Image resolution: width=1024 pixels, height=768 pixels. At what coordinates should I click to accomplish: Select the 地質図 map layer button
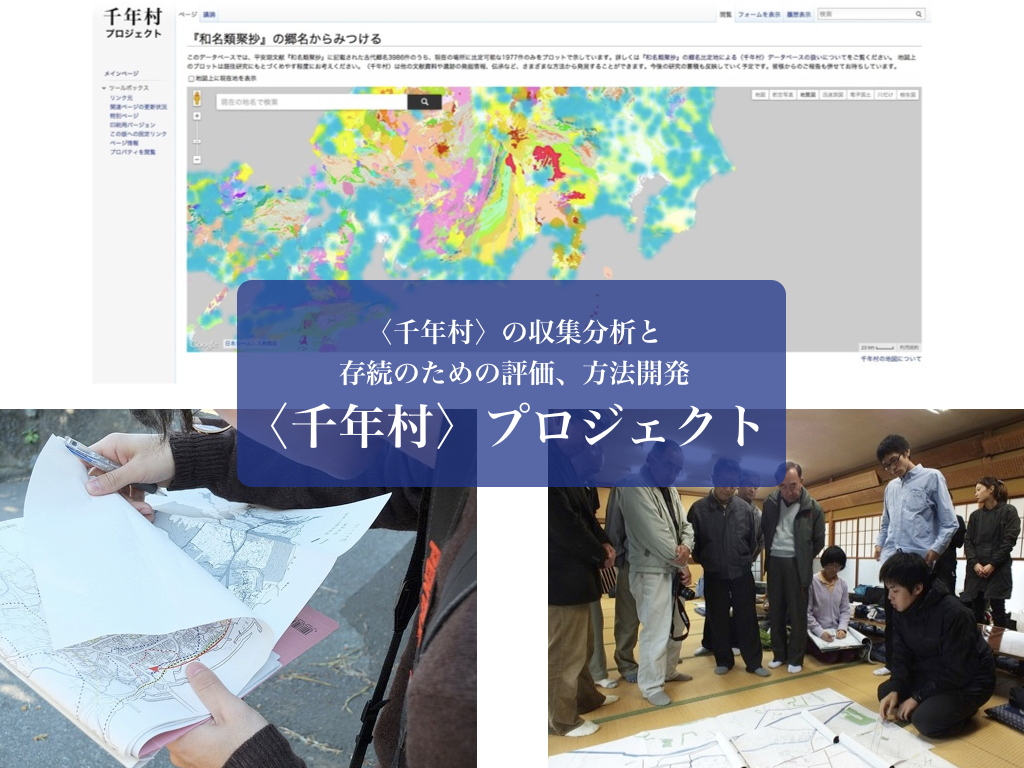808,94
